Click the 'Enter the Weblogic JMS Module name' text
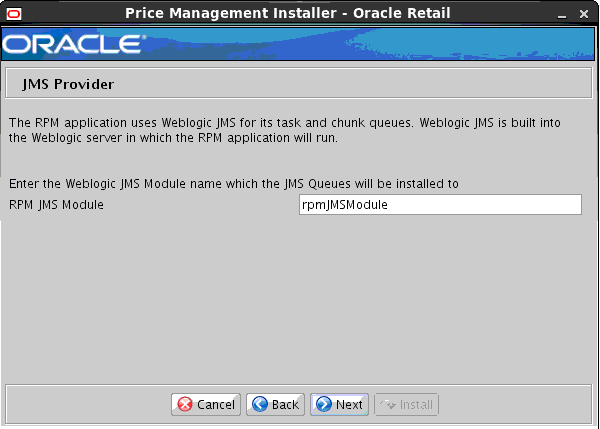This screenshot has width=600, height=429. 234,184
